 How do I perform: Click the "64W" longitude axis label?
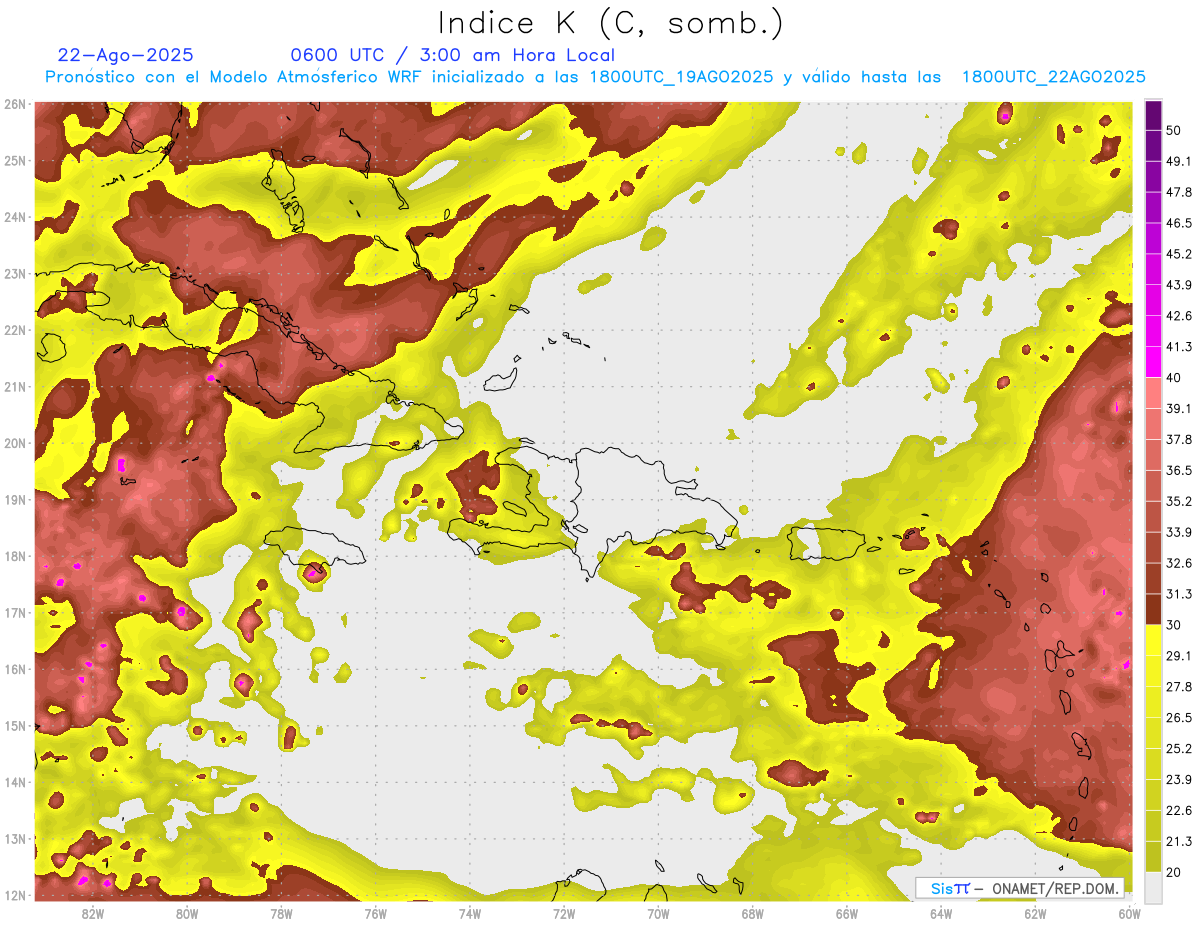[x=940, y=914]
